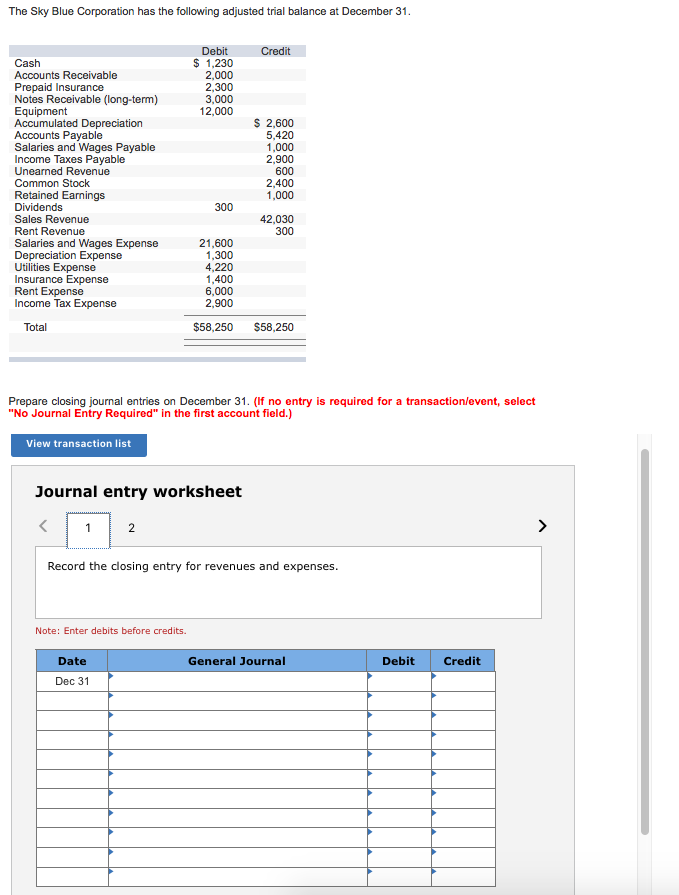
Task: Click the Debit cell in the Dec 31 row
Action: pos(399,681)
